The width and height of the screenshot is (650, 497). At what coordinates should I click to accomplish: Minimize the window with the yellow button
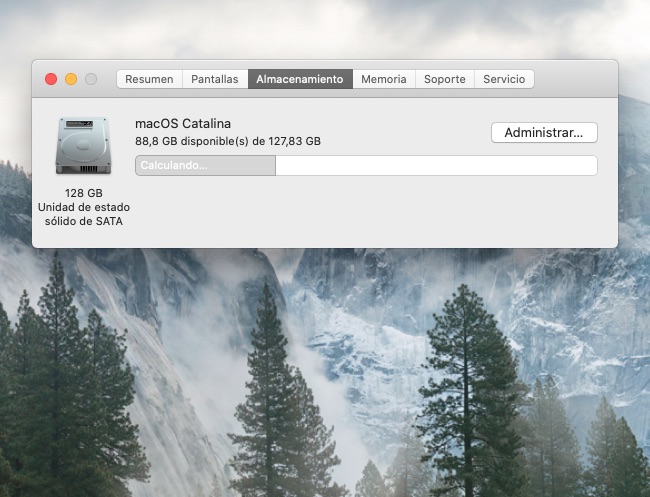tap(71, 79)
